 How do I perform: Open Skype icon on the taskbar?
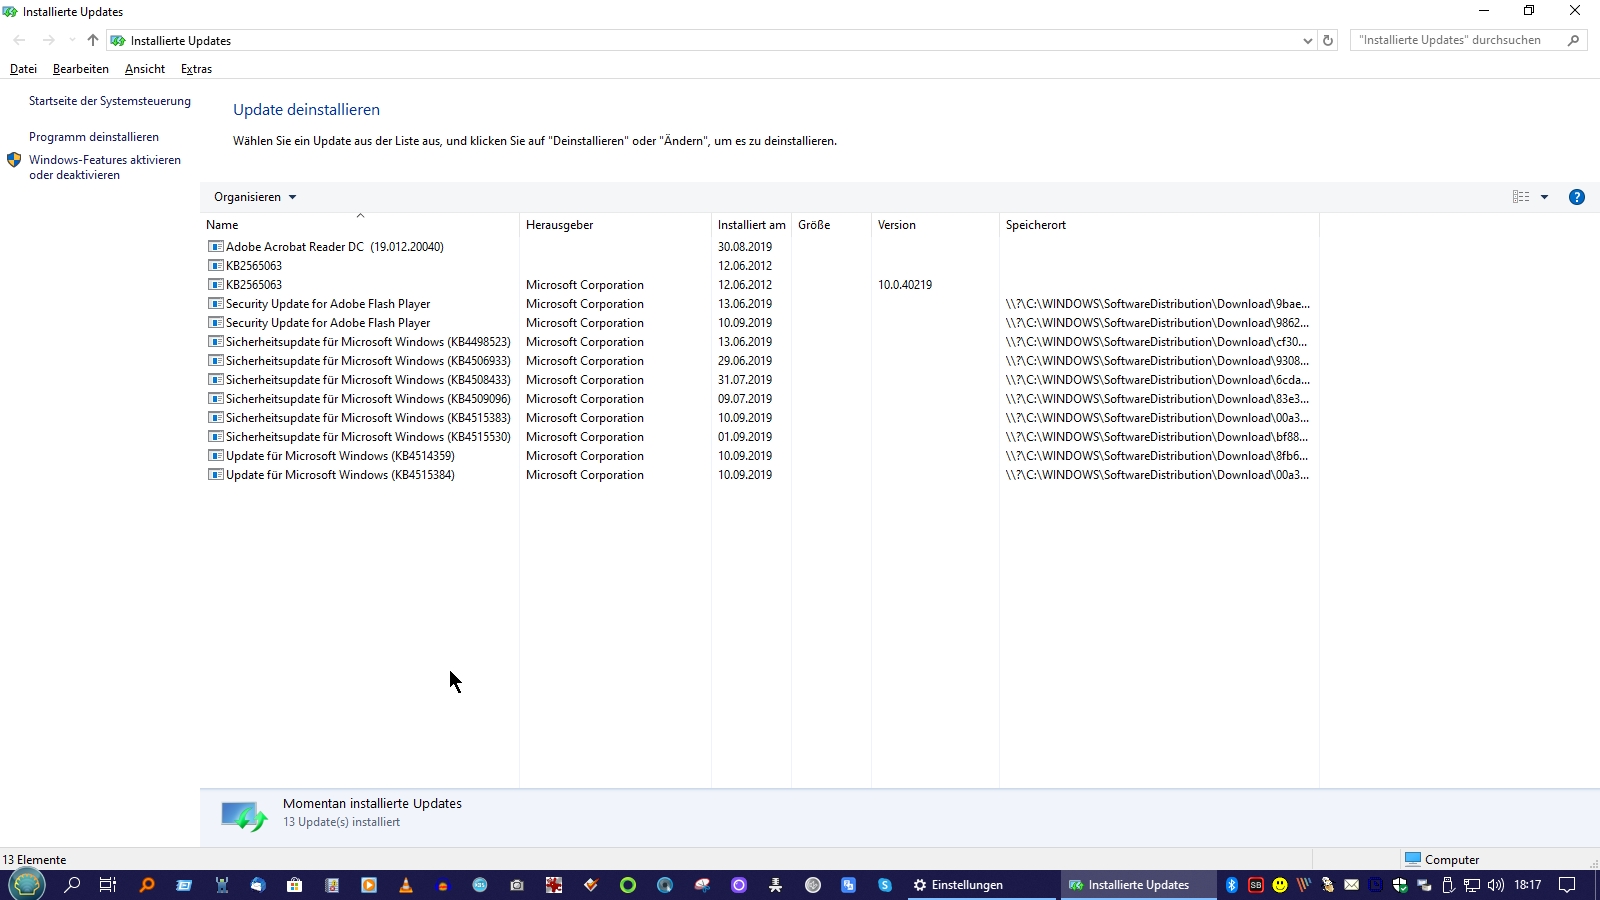click(x=885, y=885)
